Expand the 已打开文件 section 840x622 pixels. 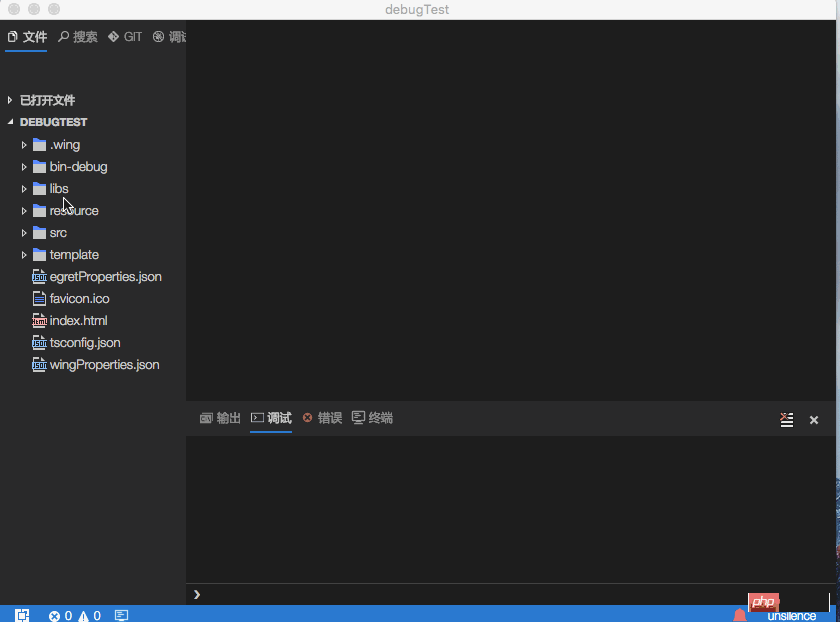(x=47, y=100)
